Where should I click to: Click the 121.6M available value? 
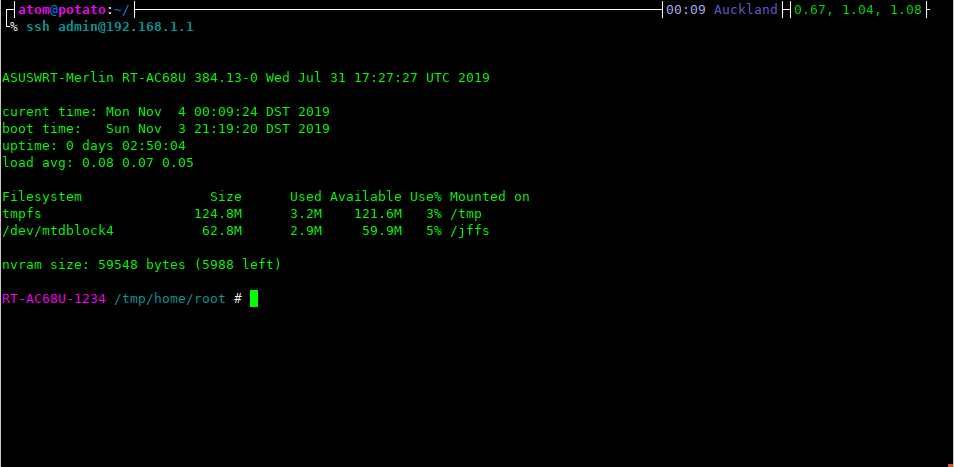pyautogui.click(x=378, y=214)
